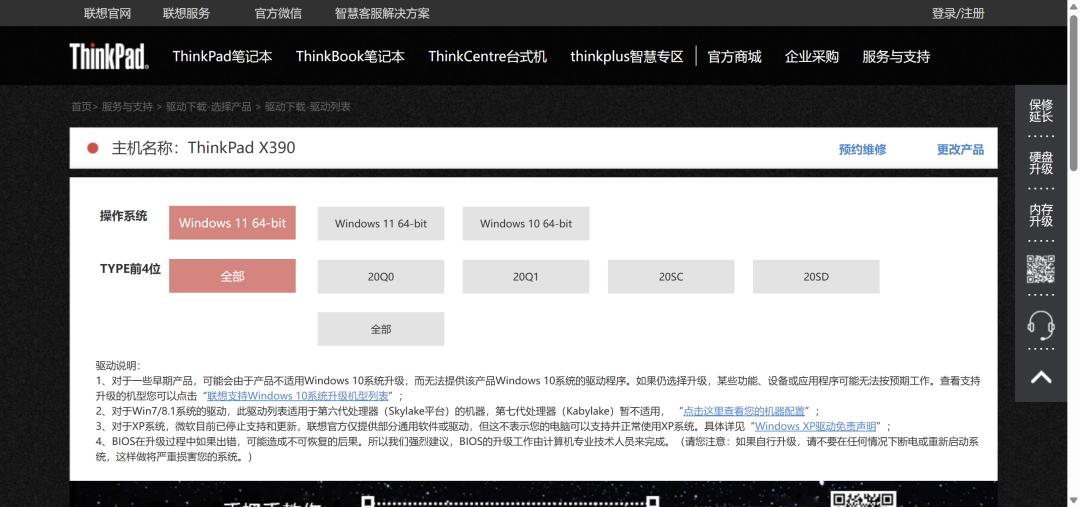Open 联想支持Windows 10系统升级机型列表 link
This screenshot has width=1080, height=507.
pyautogui.click(x=298, y=396)
